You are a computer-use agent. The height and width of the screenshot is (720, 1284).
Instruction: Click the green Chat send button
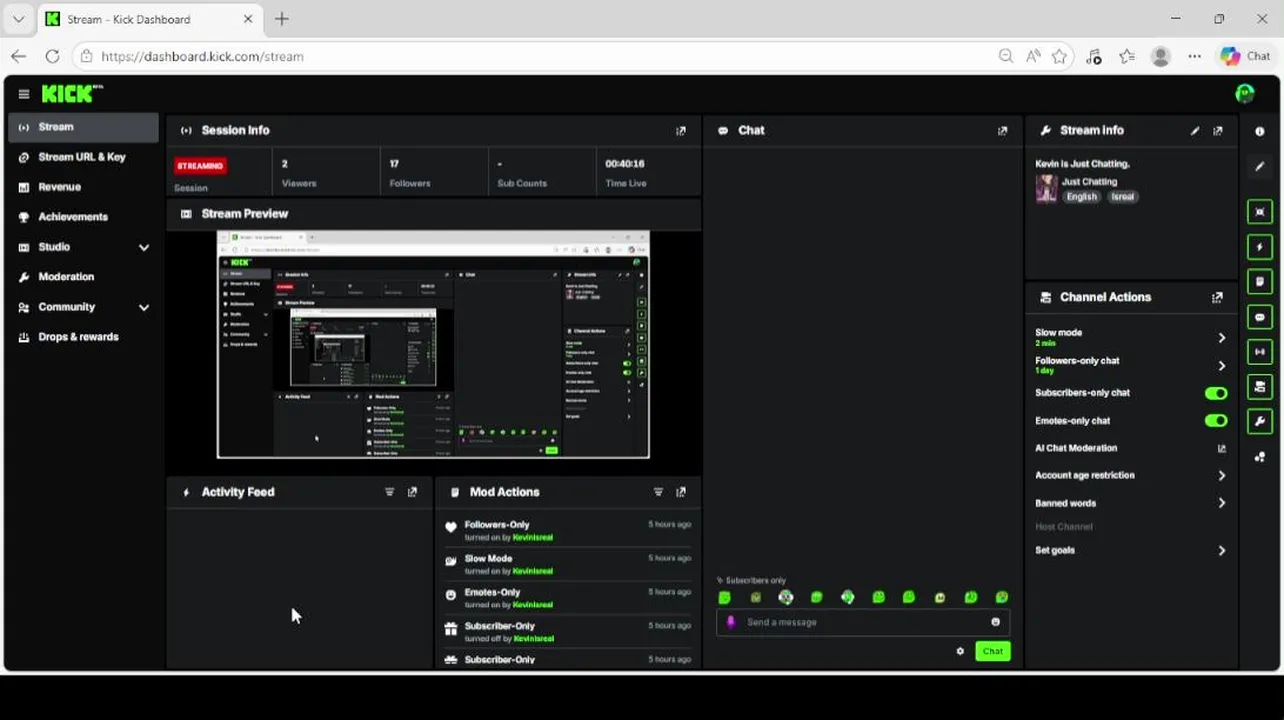(x=993, y=651)
